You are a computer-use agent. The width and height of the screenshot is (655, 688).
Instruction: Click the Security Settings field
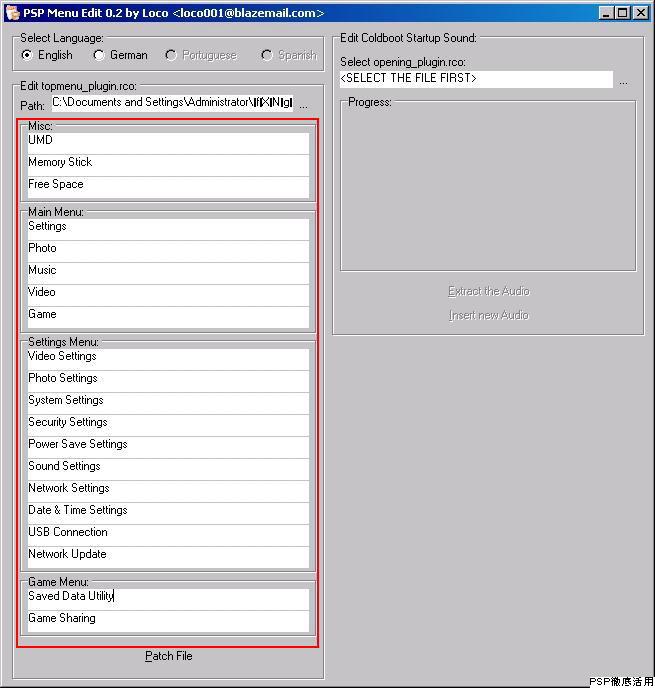click(x=168, y=425)
